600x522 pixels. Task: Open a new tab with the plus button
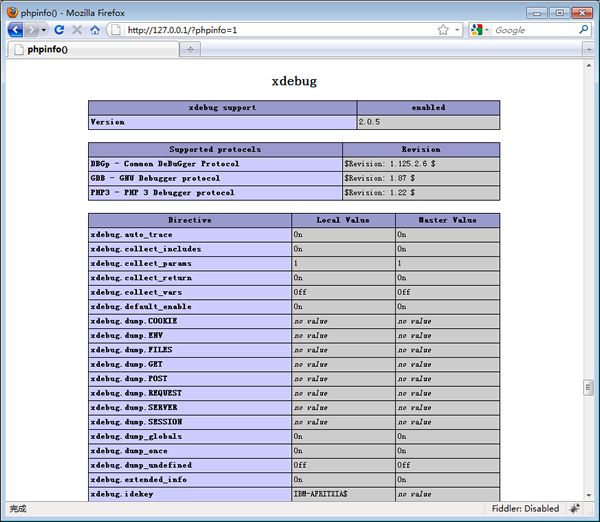190,49
